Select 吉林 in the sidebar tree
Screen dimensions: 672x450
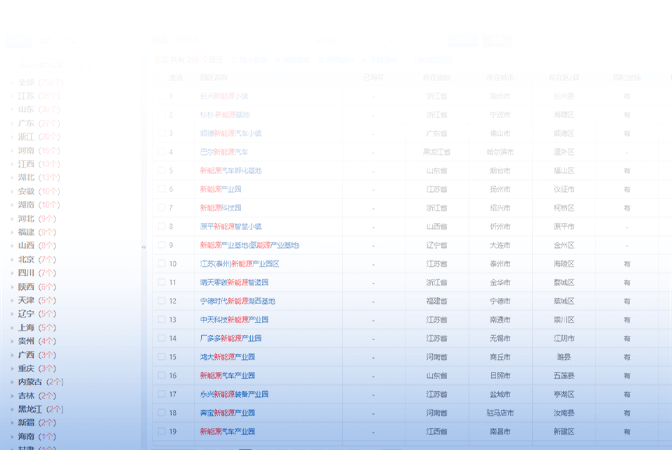[26, 396]
